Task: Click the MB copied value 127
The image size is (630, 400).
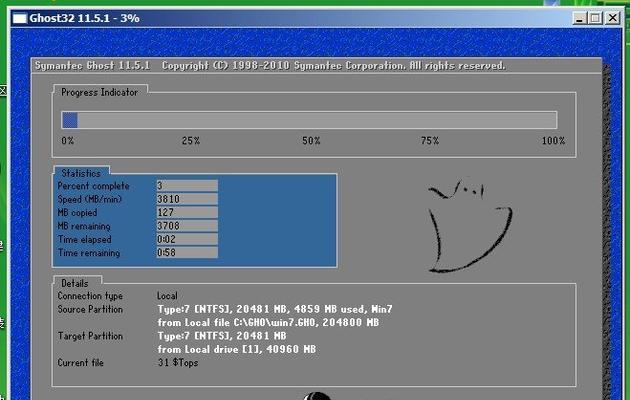Action: click(187, 212)
